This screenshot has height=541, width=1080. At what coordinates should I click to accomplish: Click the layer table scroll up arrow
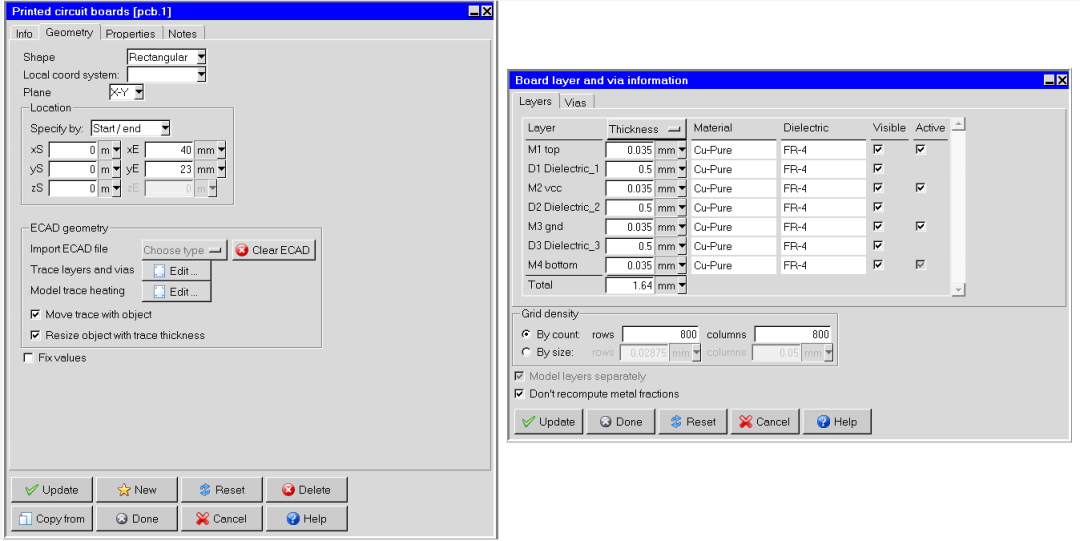click(x=958, y=125)
